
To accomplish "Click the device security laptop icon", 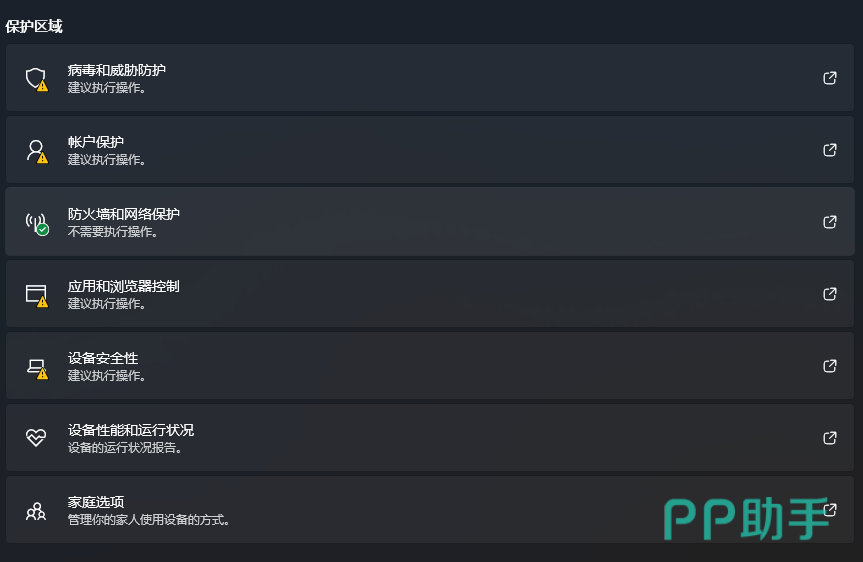I will (36, 366).
